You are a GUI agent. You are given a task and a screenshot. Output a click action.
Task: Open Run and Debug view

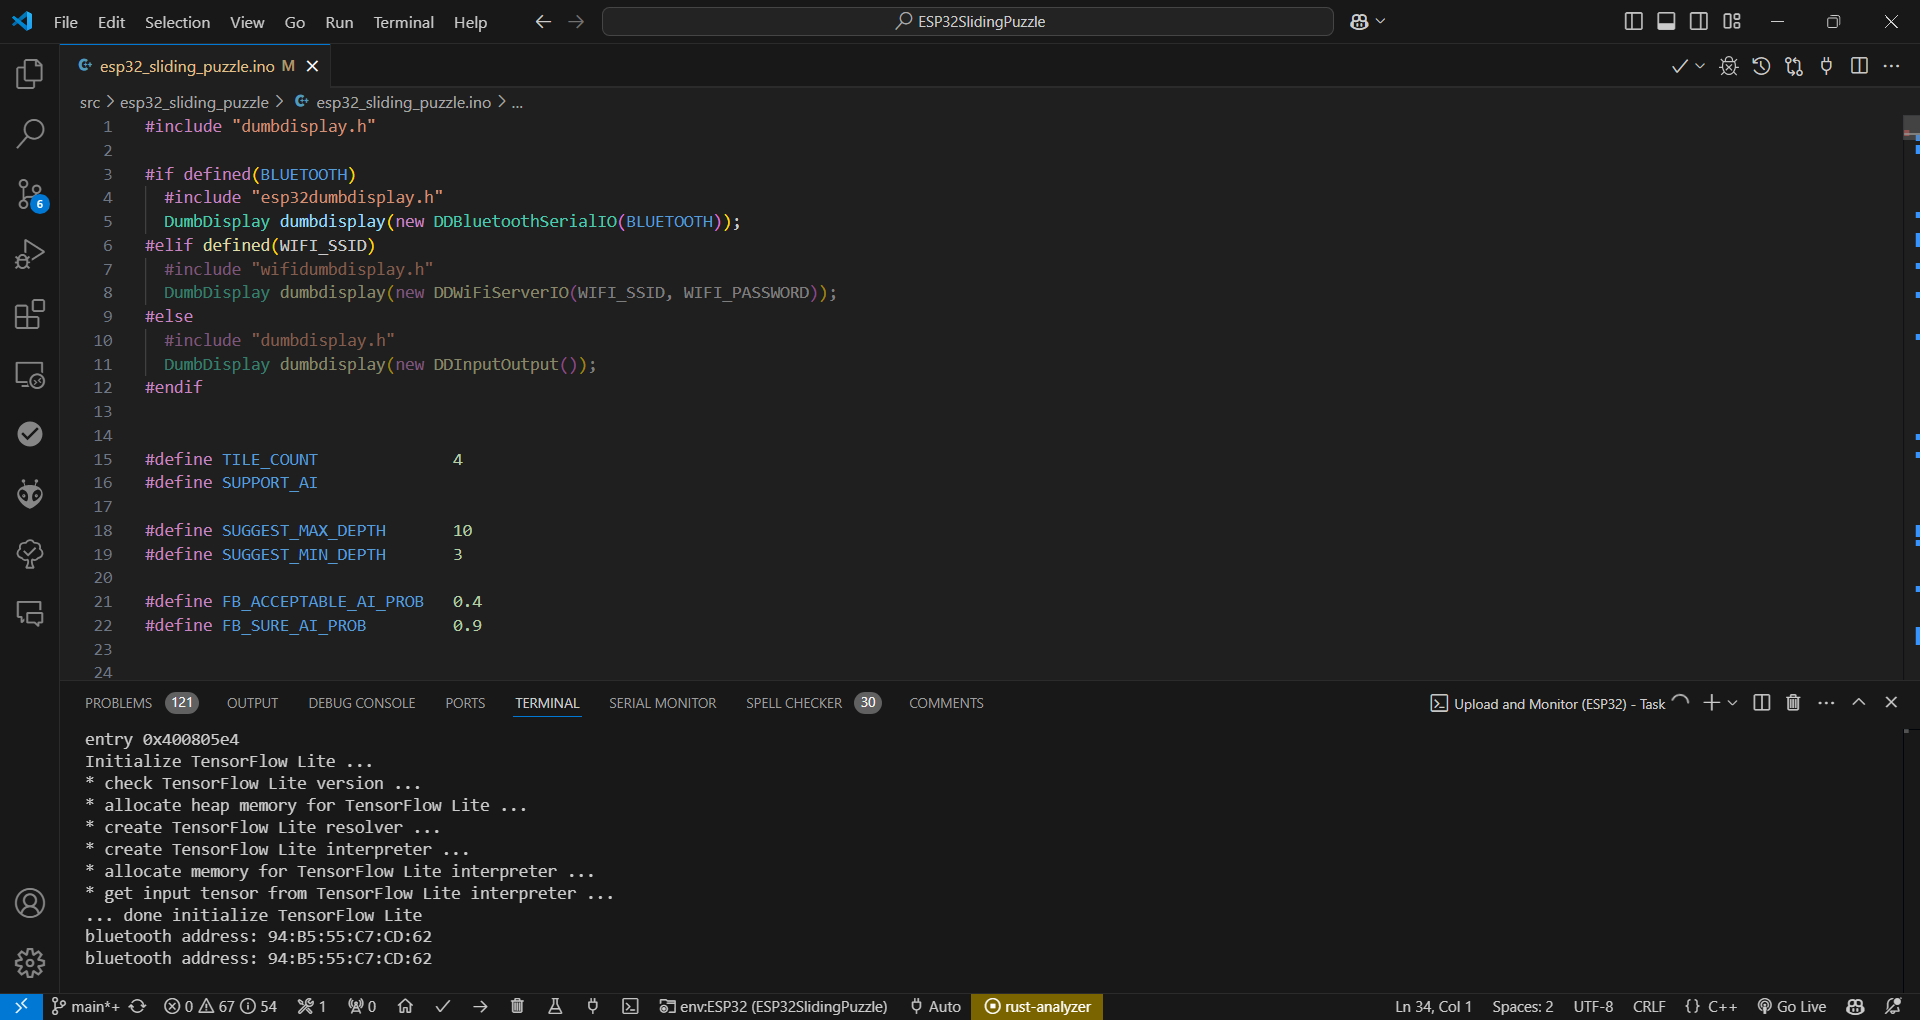coord(30,254)
